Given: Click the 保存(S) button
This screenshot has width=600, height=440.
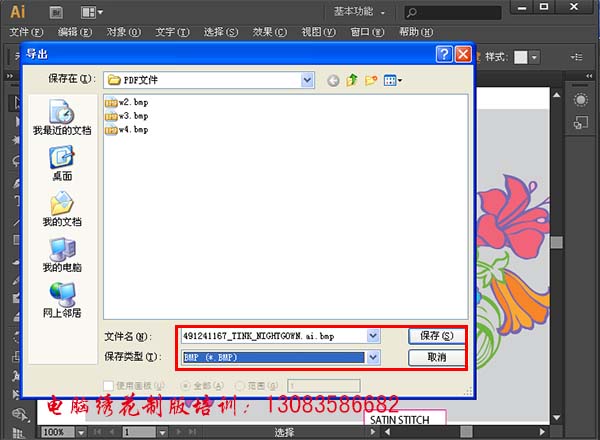Looking at the screenshot, I should coord(436,336).
